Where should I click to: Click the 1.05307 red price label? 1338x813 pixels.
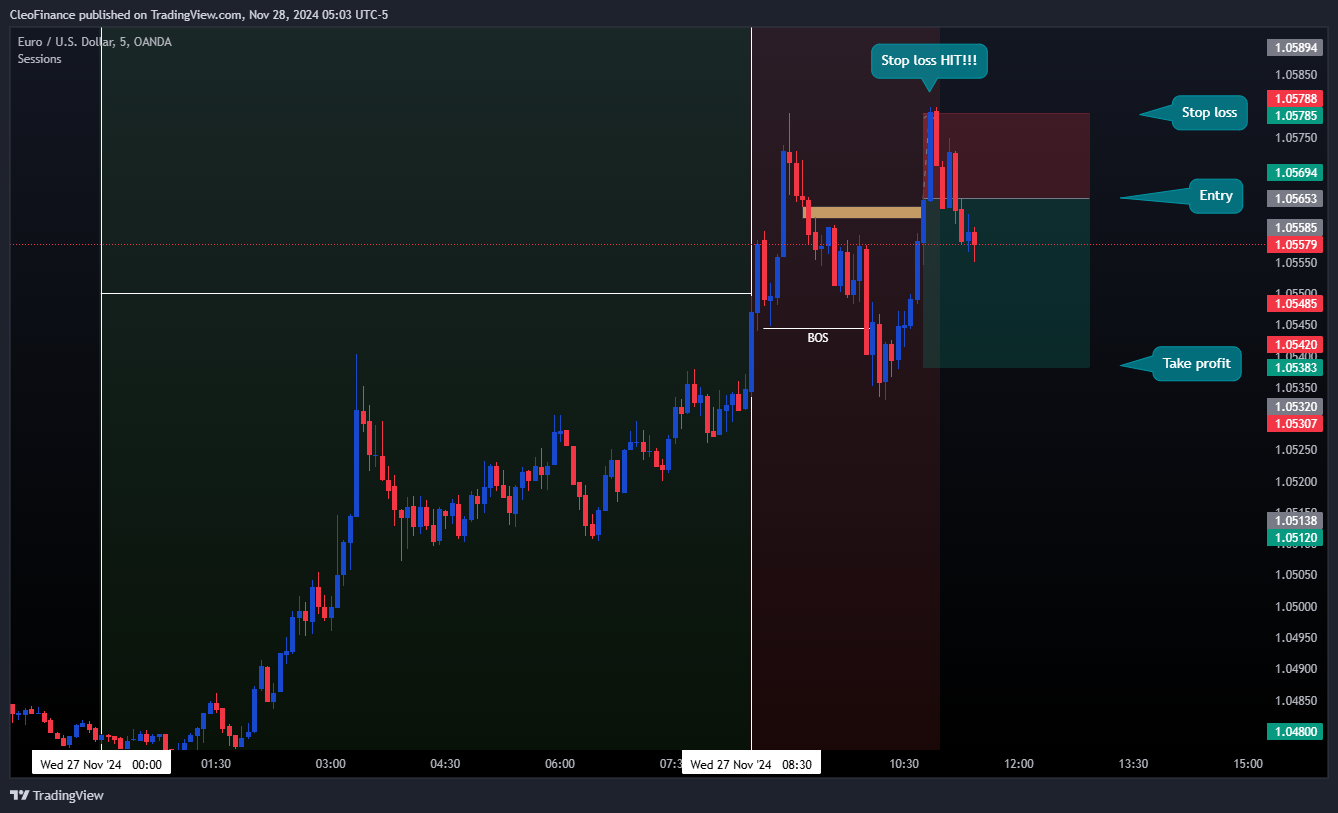[1295, 423]
